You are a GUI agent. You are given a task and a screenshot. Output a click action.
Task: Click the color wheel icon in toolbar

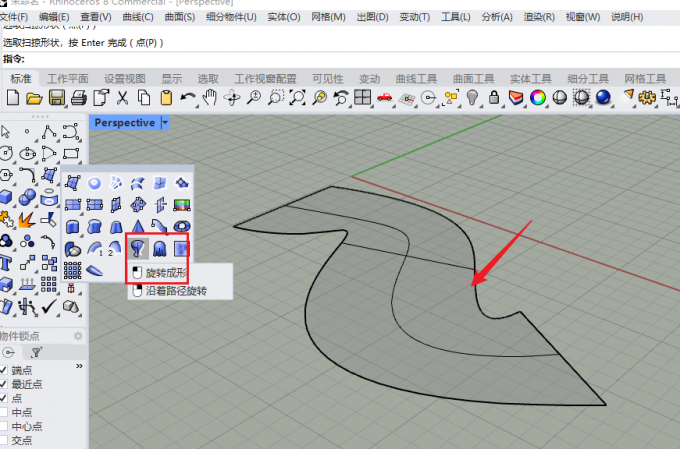coord(538,98)
